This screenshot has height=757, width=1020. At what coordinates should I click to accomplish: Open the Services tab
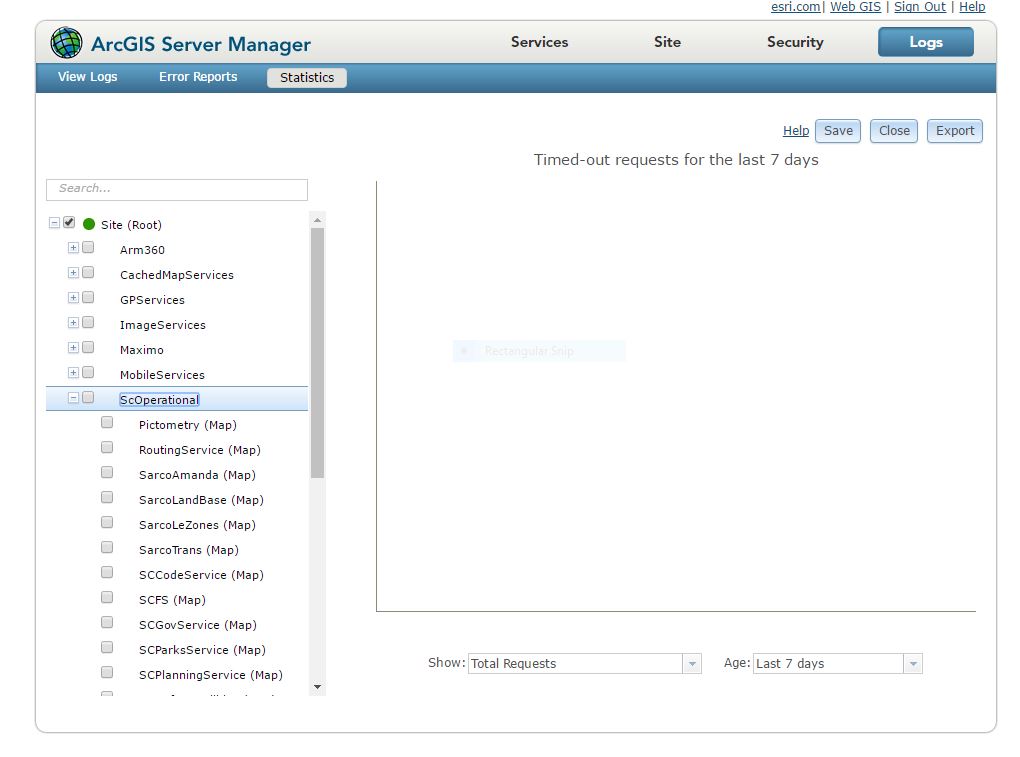[539, 42]
